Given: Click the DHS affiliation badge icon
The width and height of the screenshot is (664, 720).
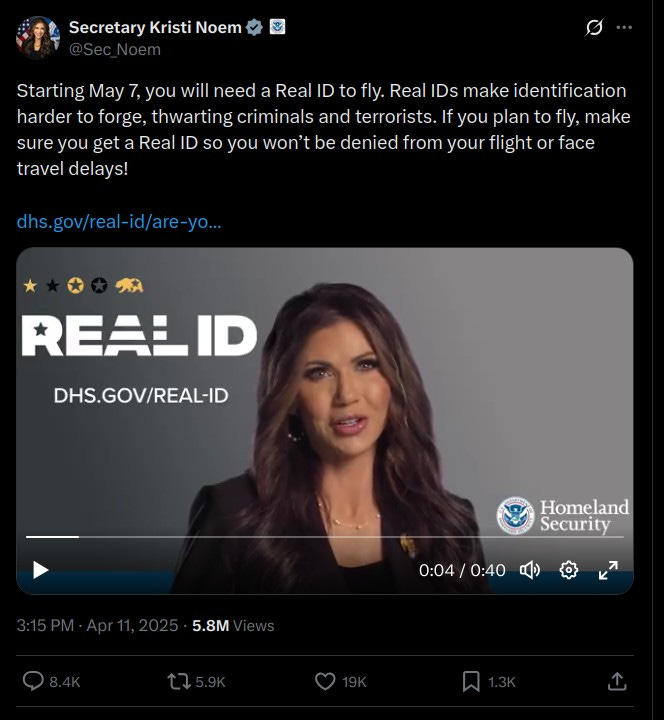Looking at the screenshot, I should [277, 27].
